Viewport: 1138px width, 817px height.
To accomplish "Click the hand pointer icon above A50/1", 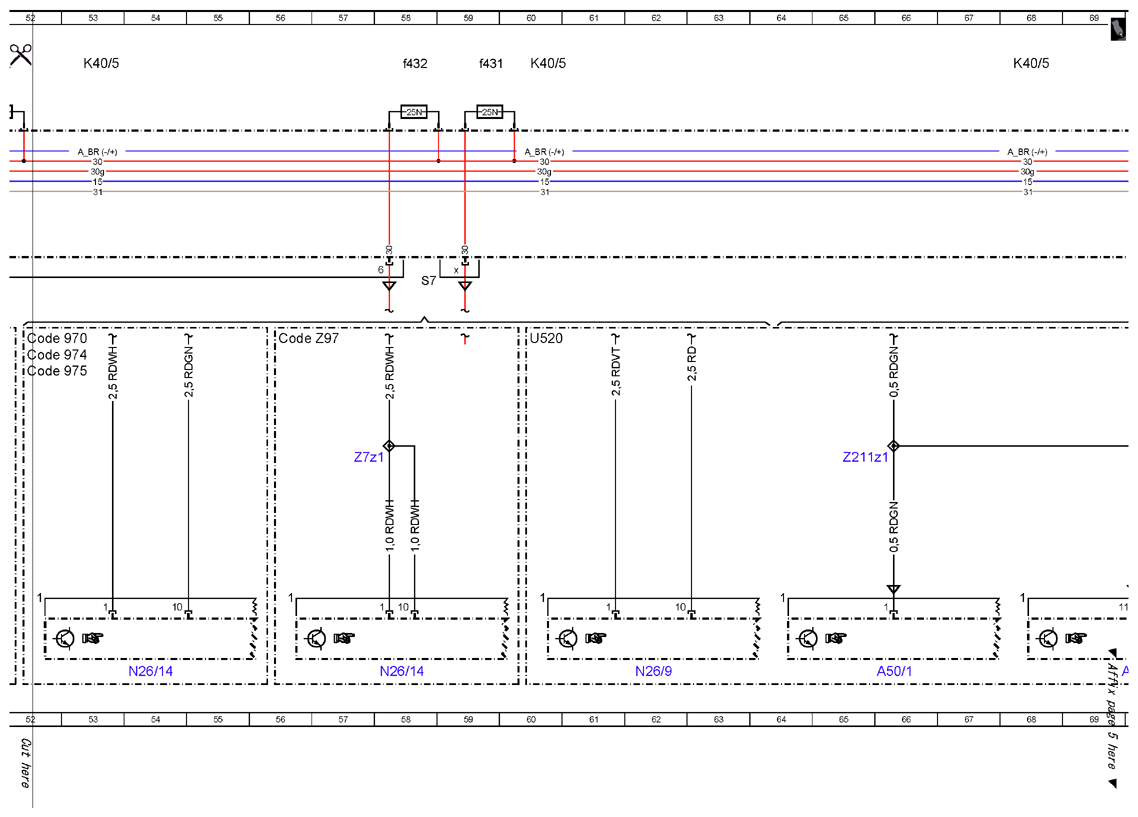I will tap(835, 639).
